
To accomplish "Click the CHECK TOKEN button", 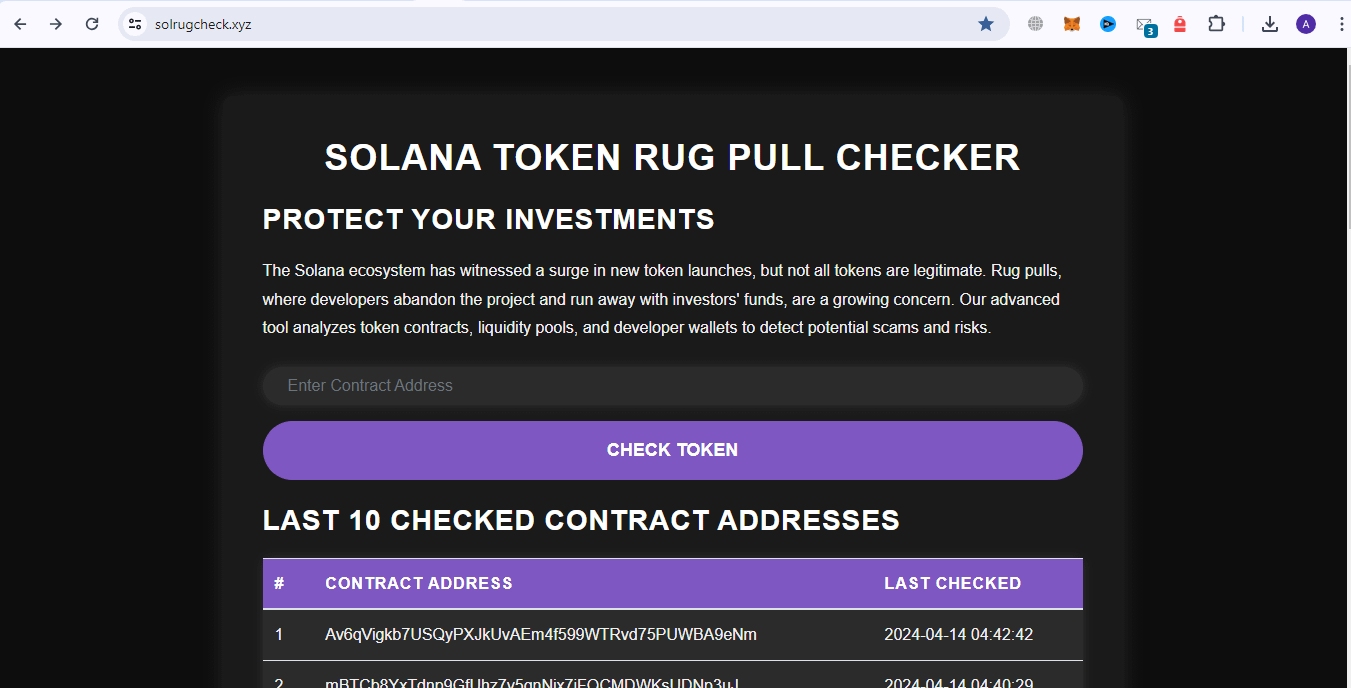I will pyautogui.click(x=672, y=450).
